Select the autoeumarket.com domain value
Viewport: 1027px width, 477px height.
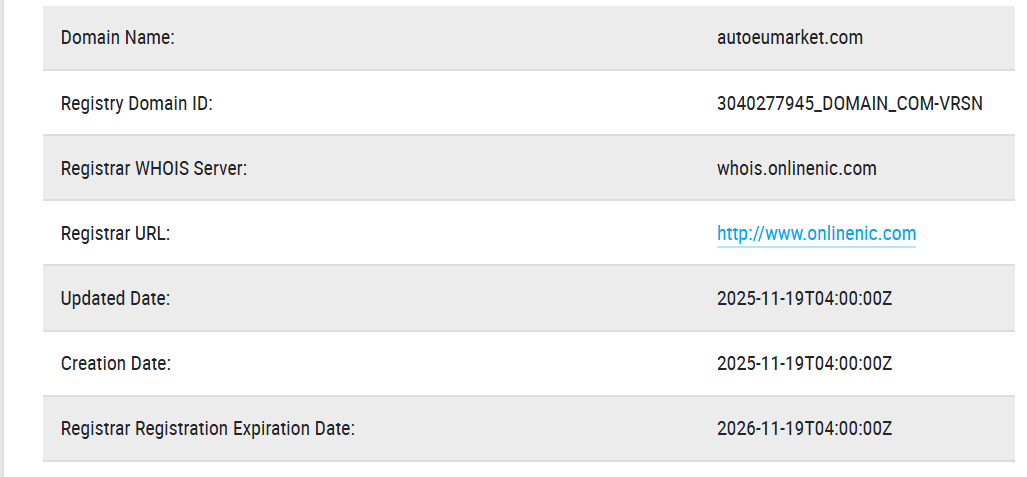point(790,38)
